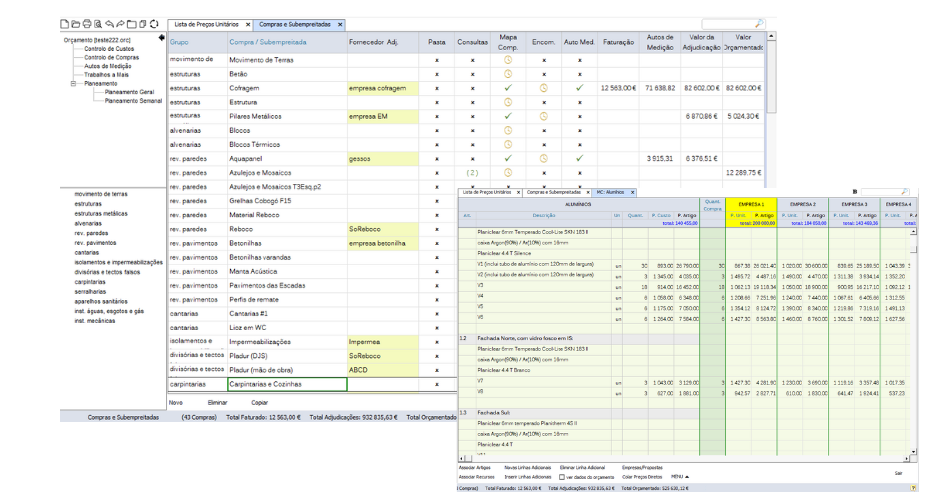Click the New document toolbar icon
The image size is (943, 500).
coord(64,24)
